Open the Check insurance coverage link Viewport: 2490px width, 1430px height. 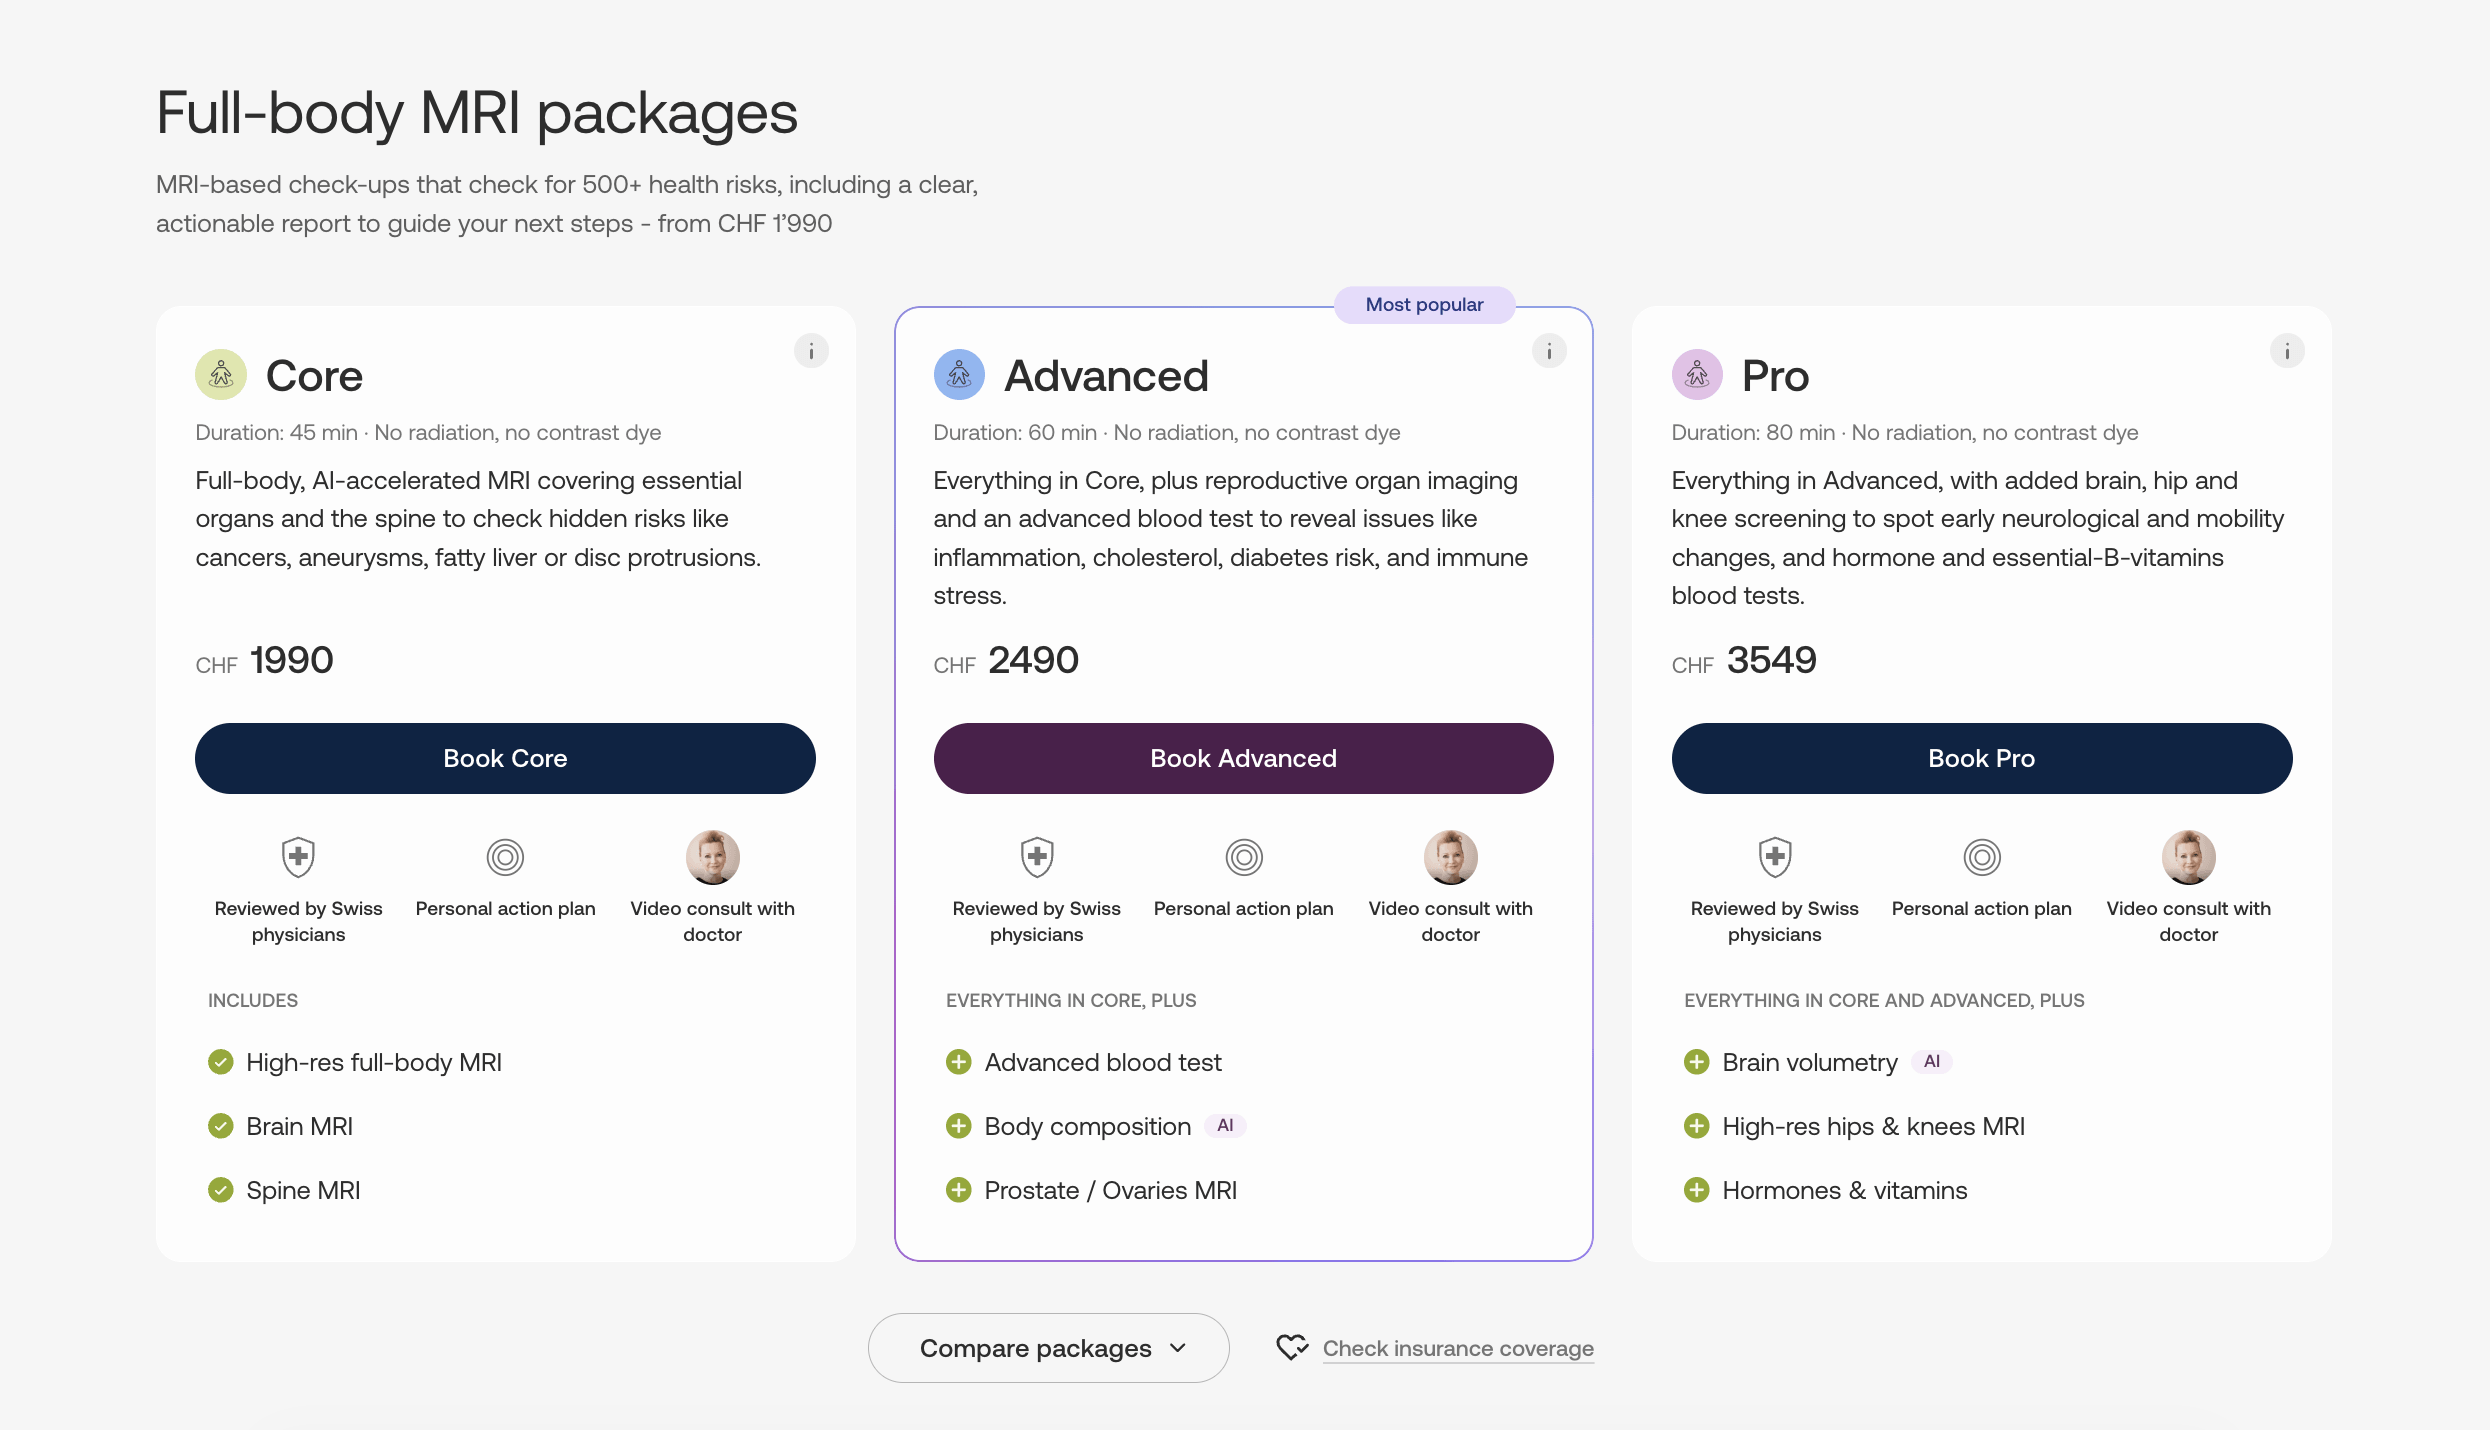pyautogui.click(x=1458, y=1348)
